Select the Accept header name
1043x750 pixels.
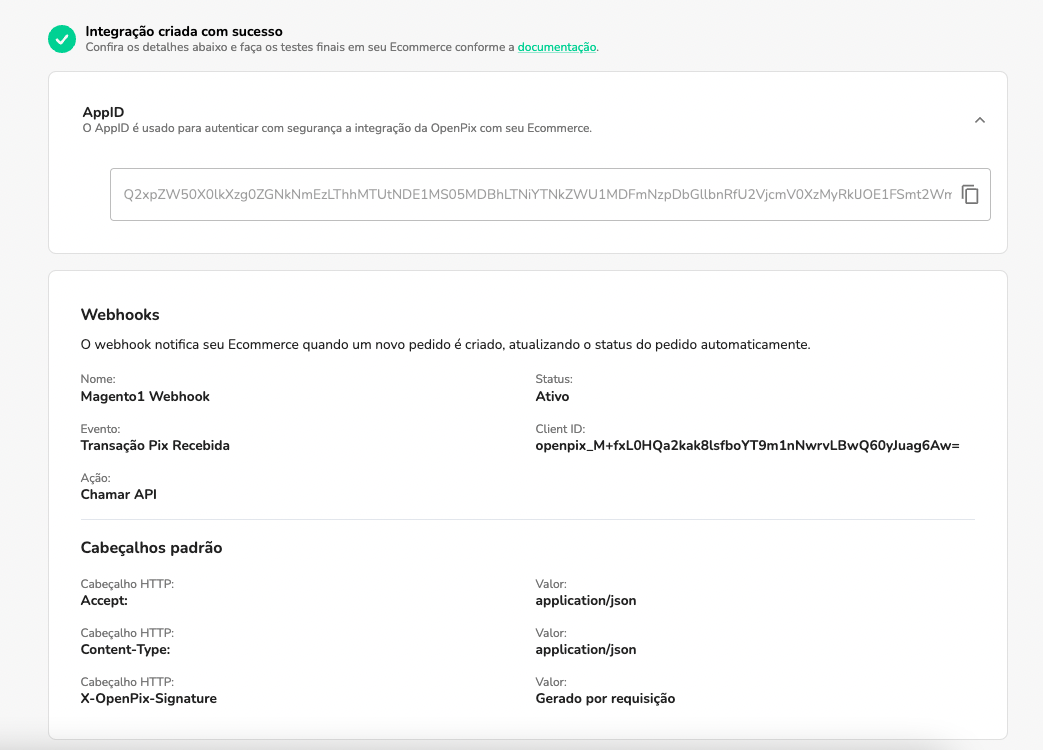[104, 600]
